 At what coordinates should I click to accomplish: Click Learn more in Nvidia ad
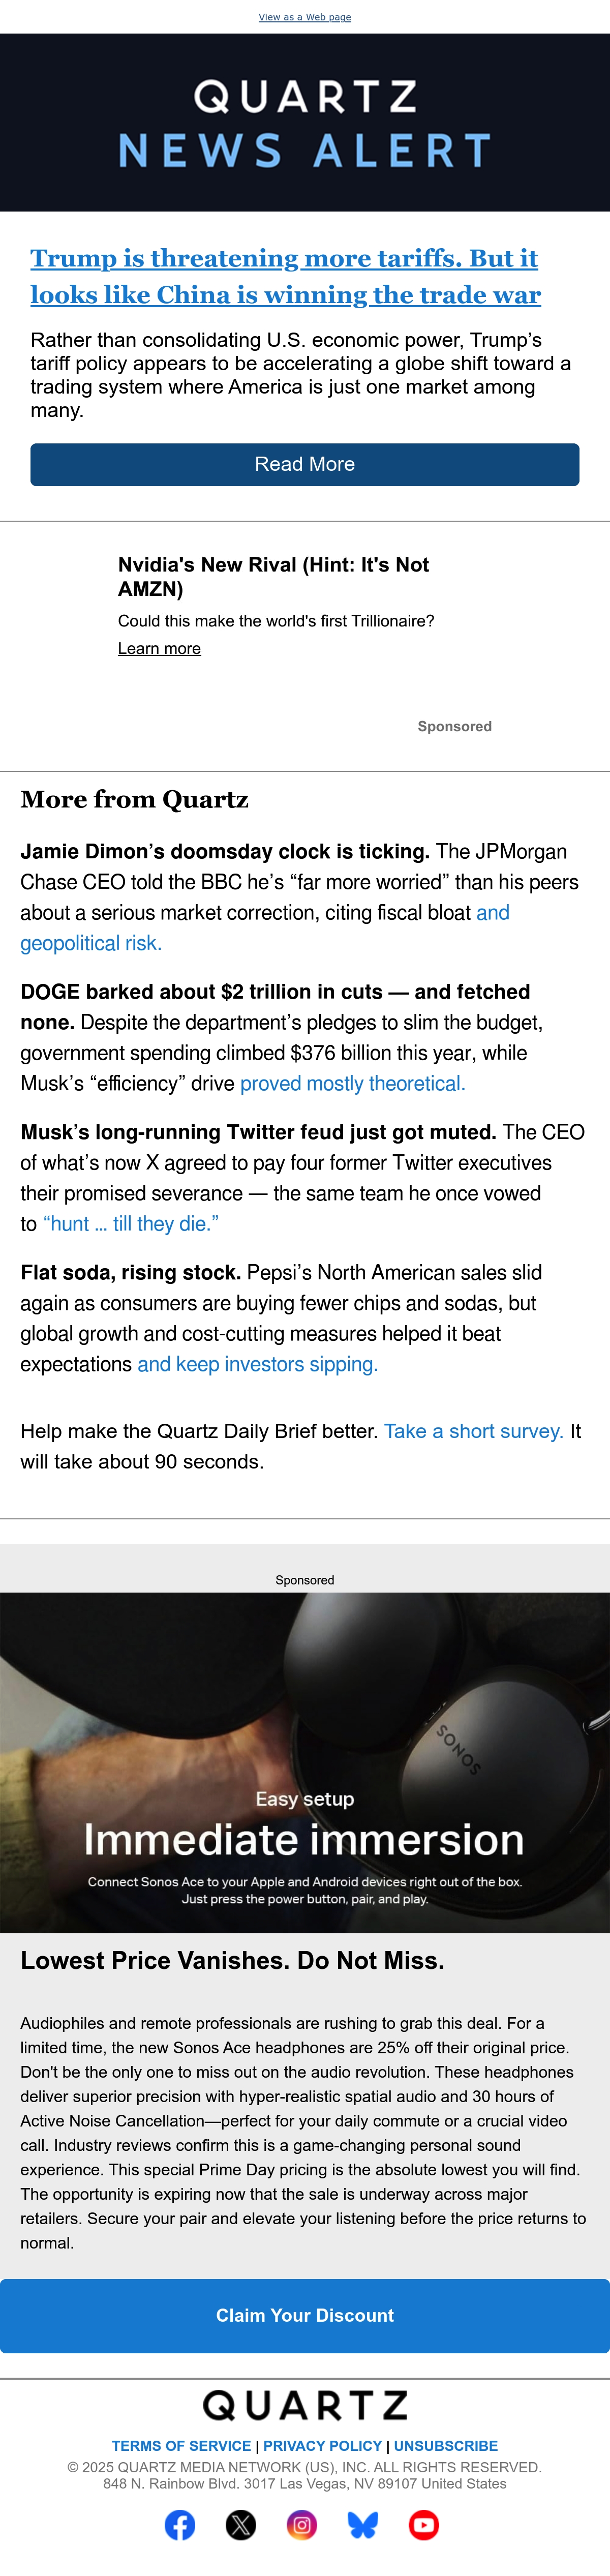click(x=159, y=648)
